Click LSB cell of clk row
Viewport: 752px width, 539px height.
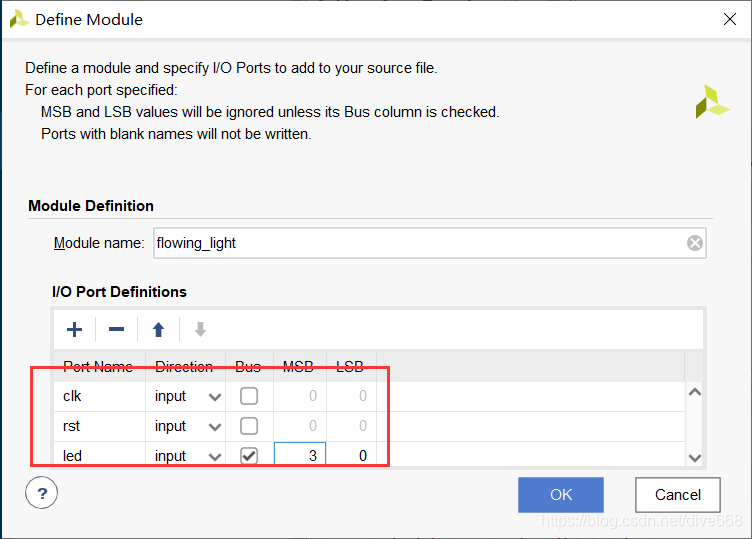[x=352, y=397]
